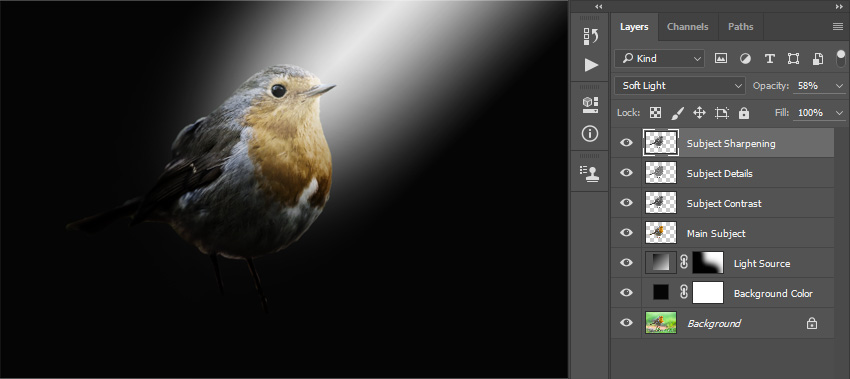Click the Background Color black fill swatch

[x=661, y=293]
